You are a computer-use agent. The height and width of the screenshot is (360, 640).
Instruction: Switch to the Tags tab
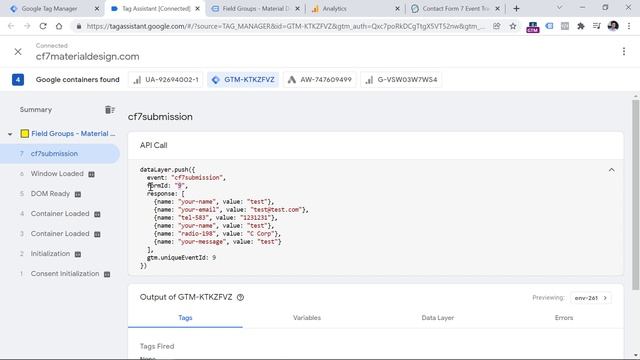185,318
